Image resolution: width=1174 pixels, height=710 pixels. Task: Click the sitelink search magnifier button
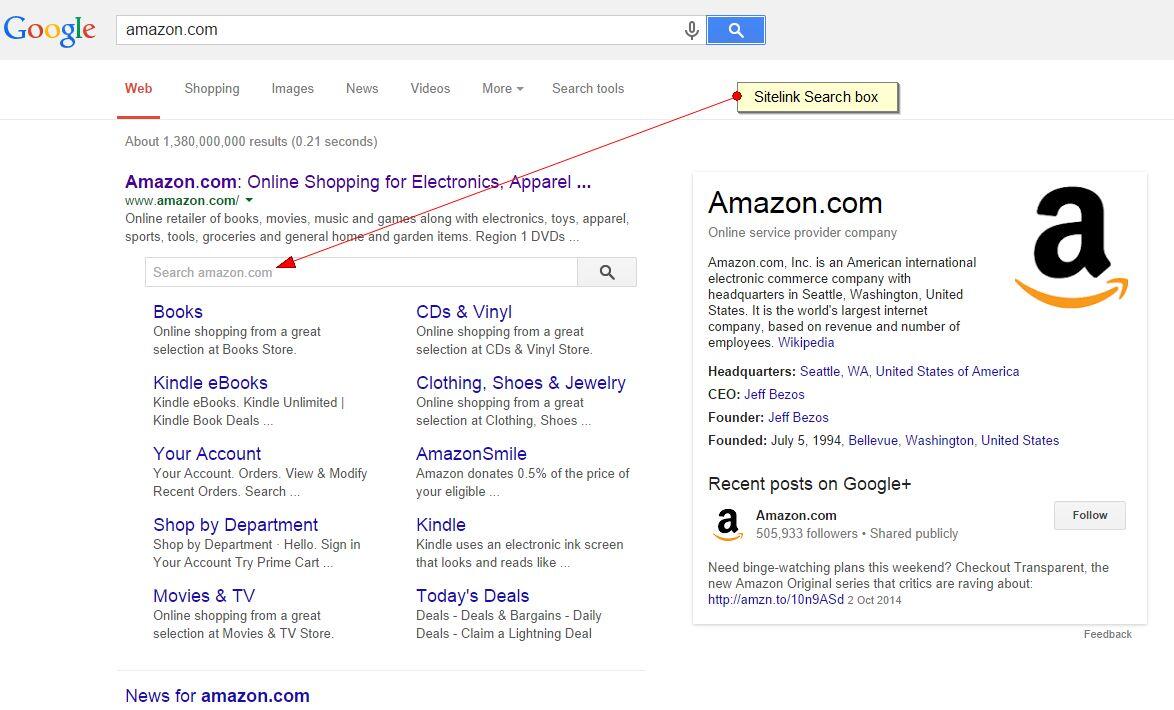(607, 273)
